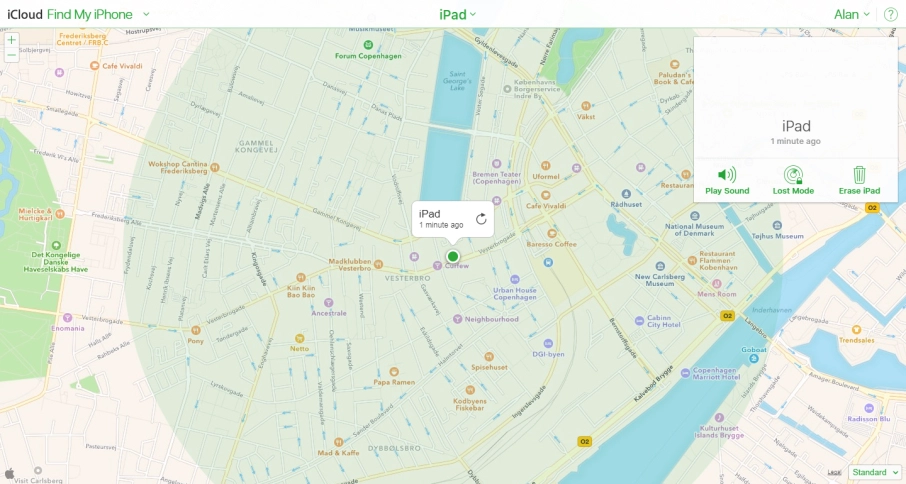Select Urban House Copenhagen hotel marker
The image size is (906, 484).
point(514,280)
